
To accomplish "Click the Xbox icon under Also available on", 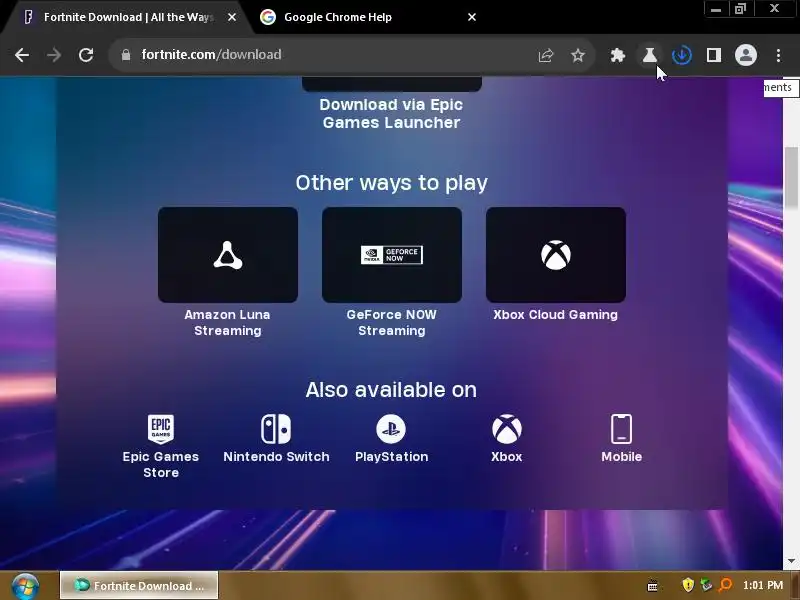I will (507, 429).
